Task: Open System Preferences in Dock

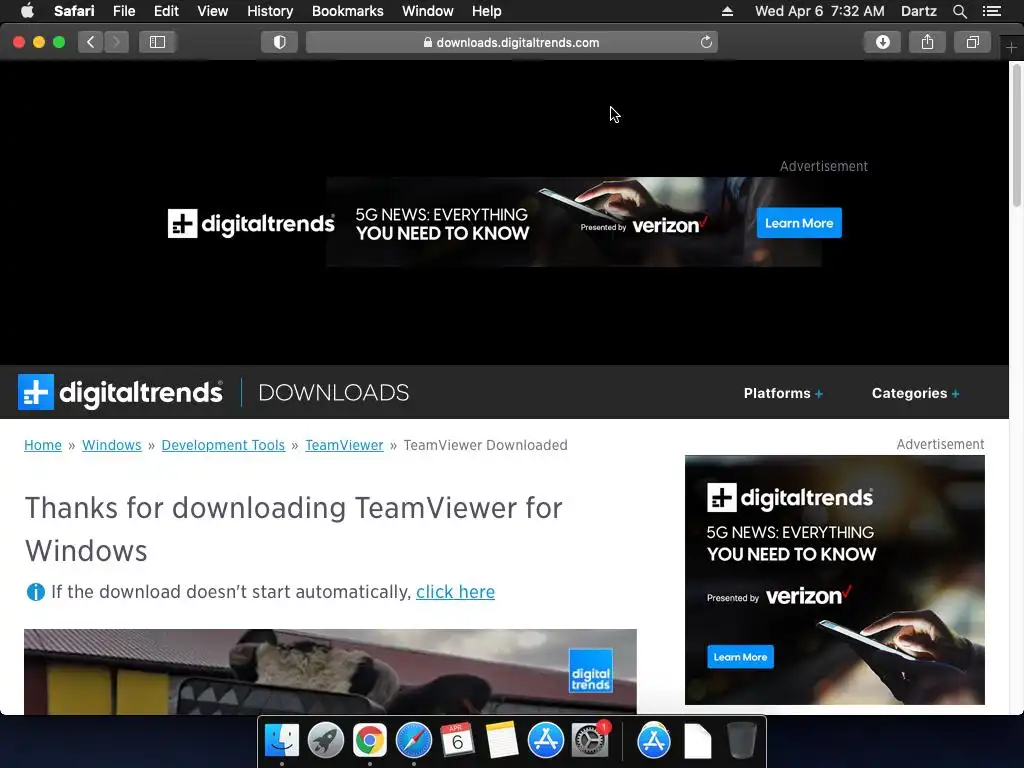Action: pyautogui.click(x=590, y=741)
